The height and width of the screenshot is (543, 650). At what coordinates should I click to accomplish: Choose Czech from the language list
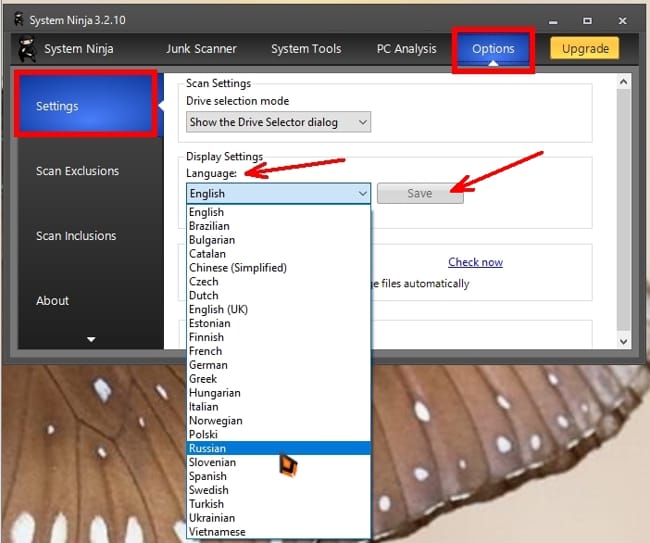278,281
